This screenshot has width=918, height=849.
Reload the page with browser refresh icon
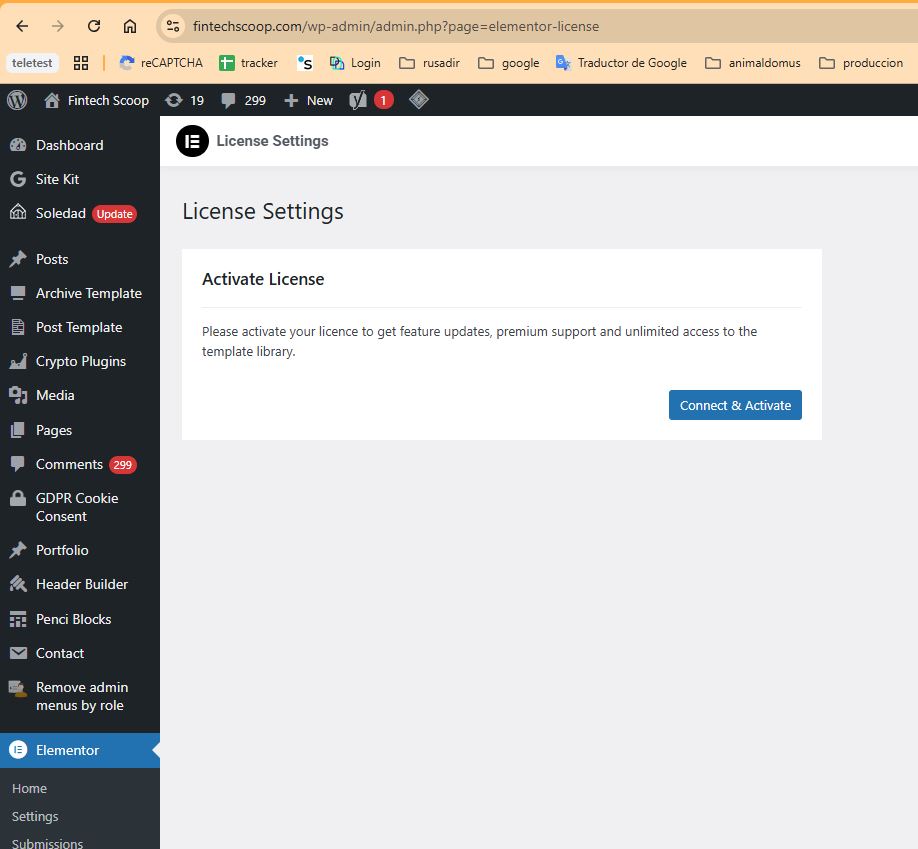click(94, 26)
